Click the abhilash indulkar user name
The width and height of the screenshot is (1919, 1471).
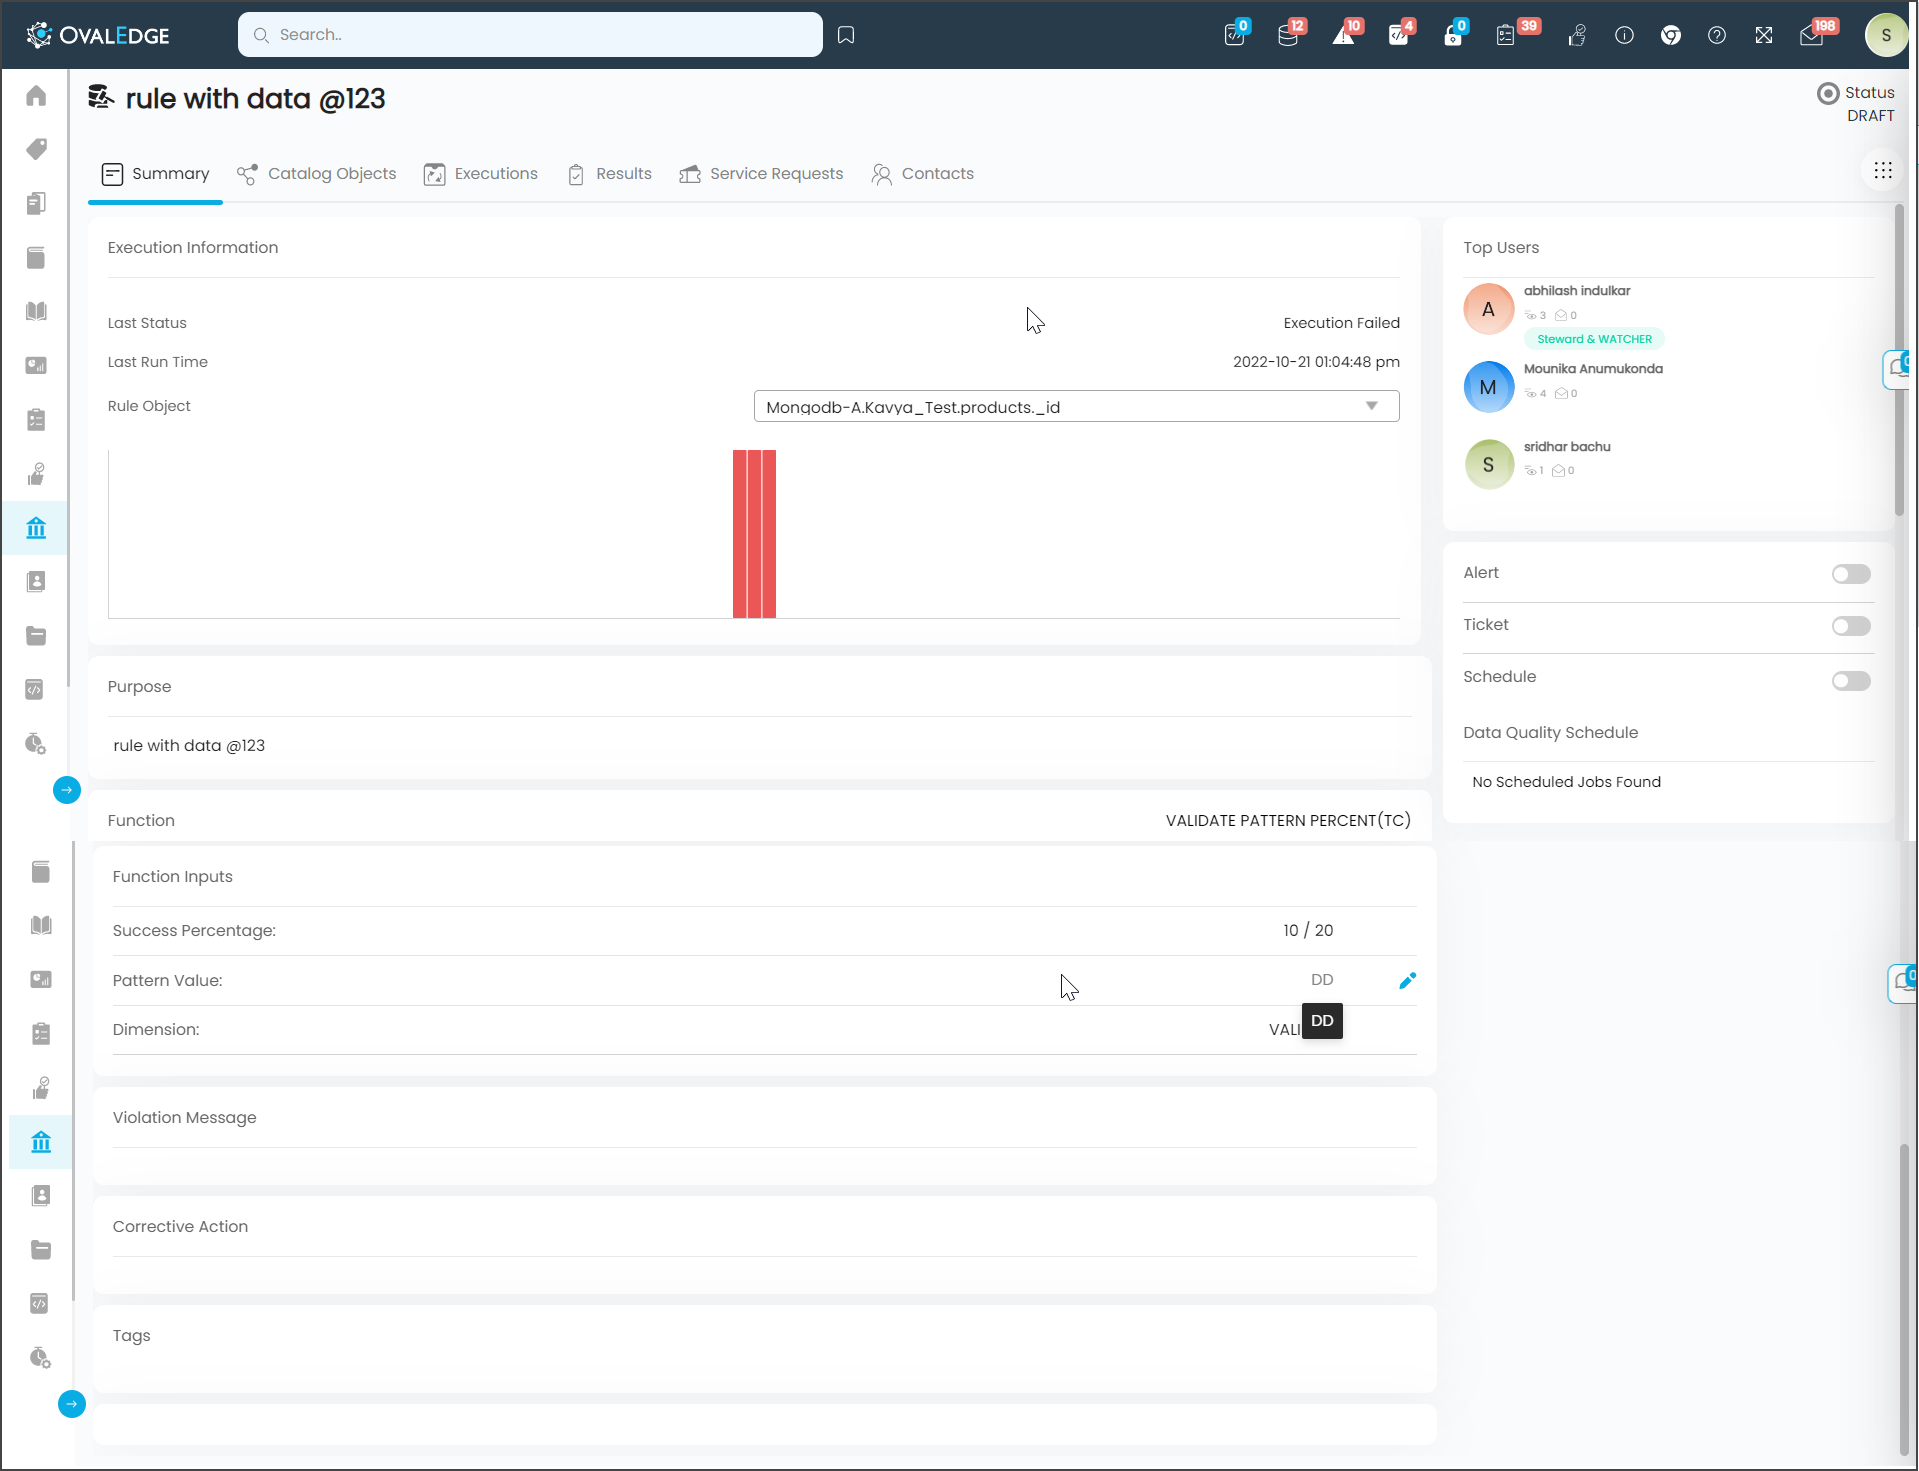[x=1576, y=291]
